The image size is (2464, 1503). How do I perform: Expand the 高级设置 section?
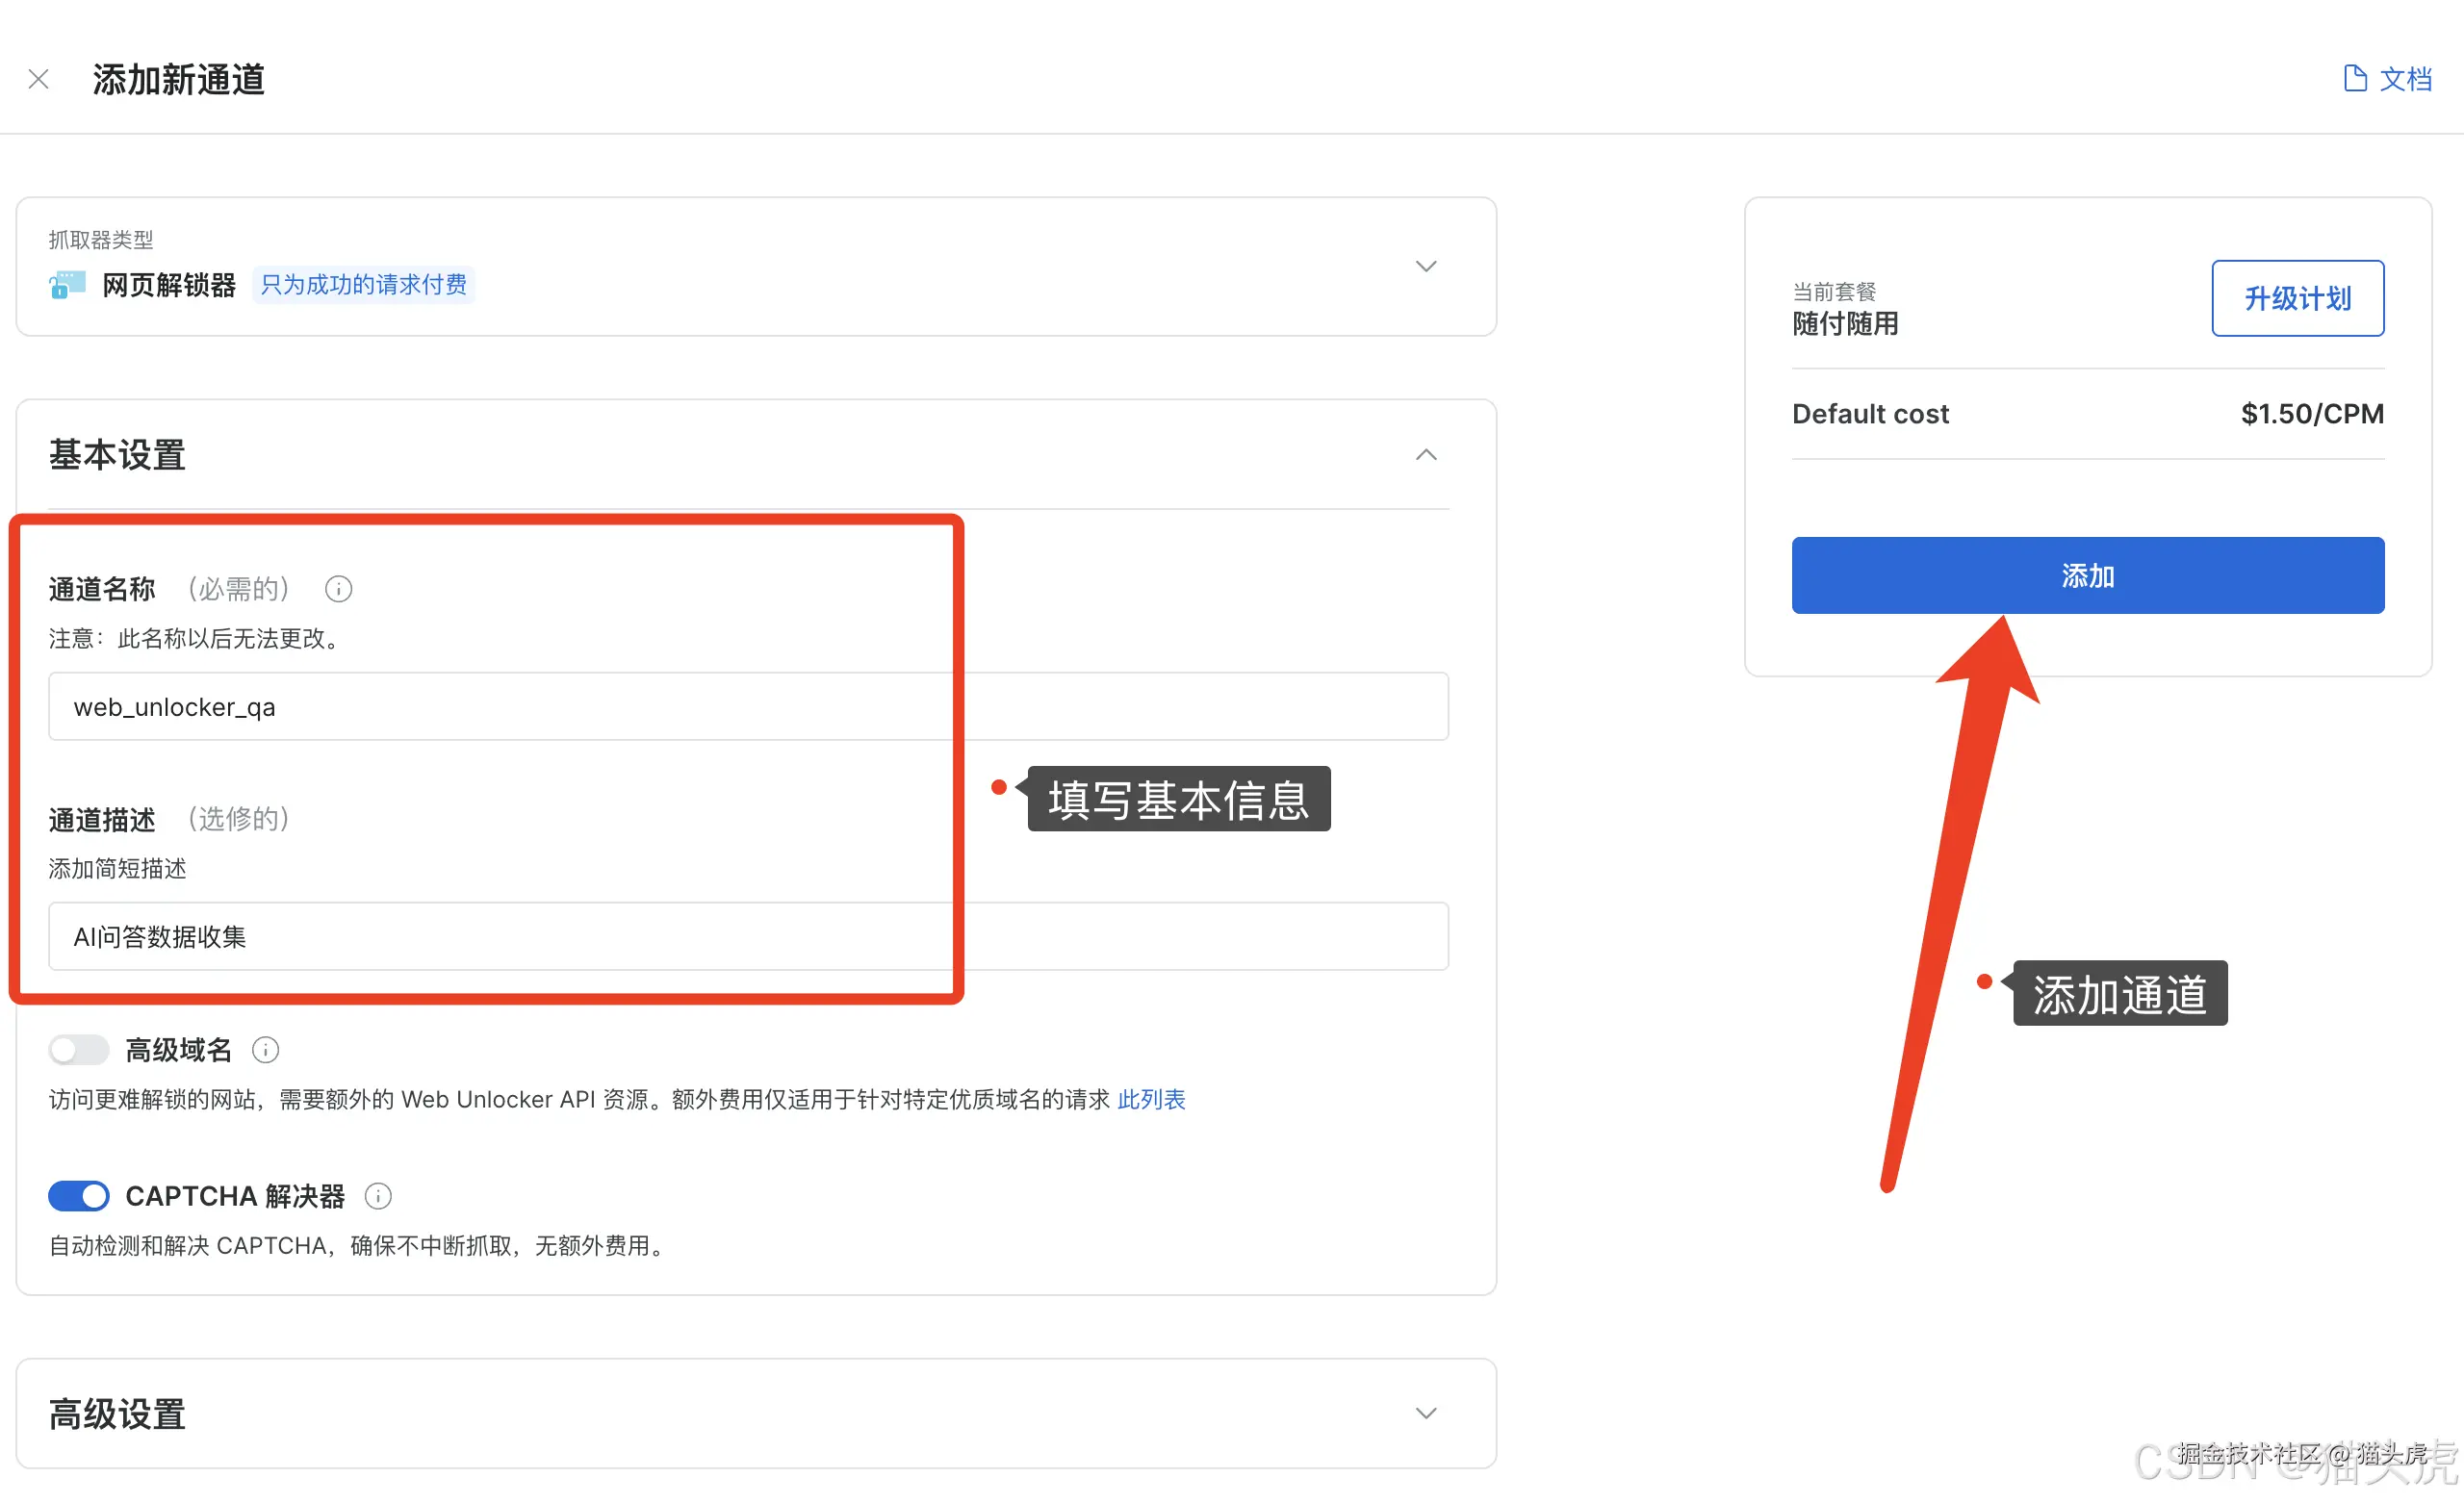click(x=1426, y=1413)
